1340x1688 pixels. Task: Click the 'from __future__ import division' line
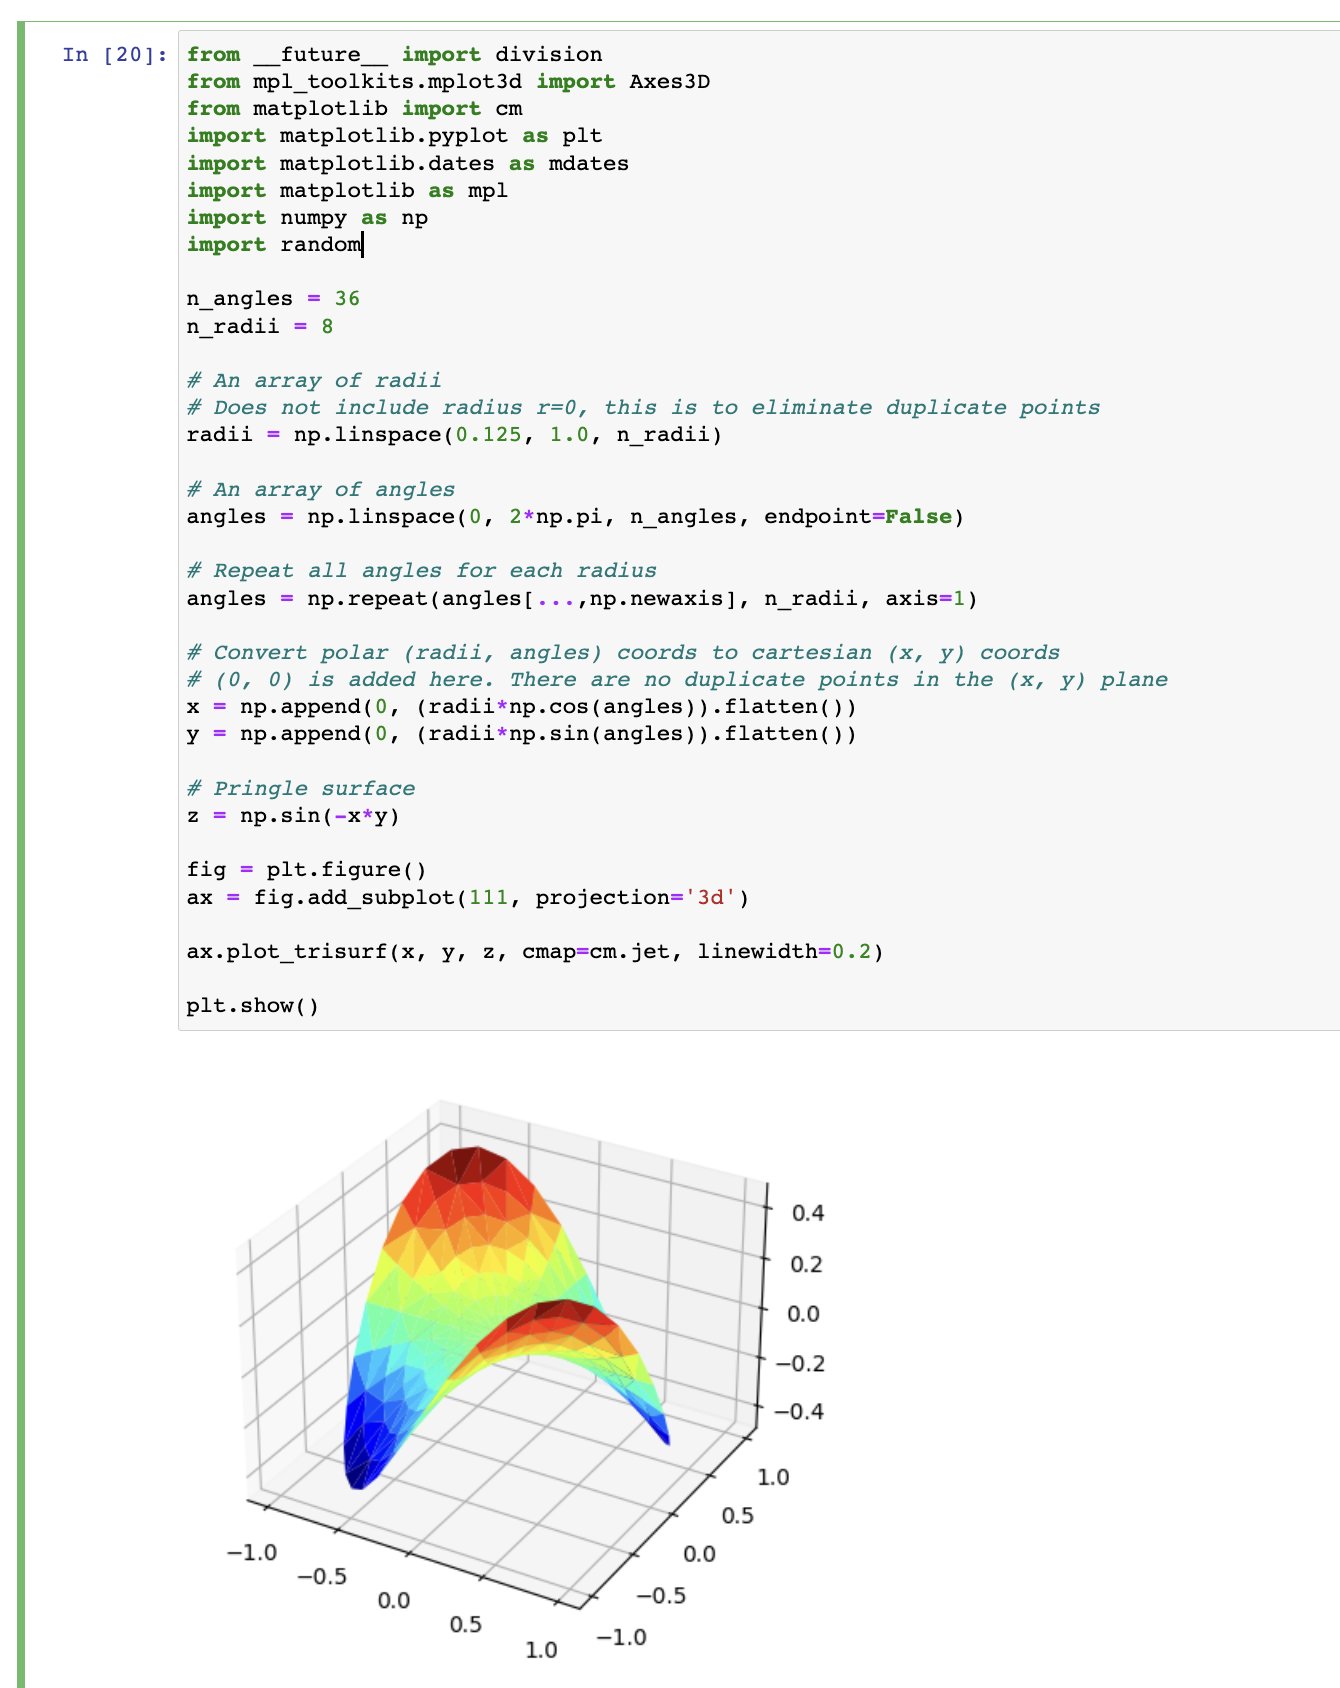coord(394,55)
